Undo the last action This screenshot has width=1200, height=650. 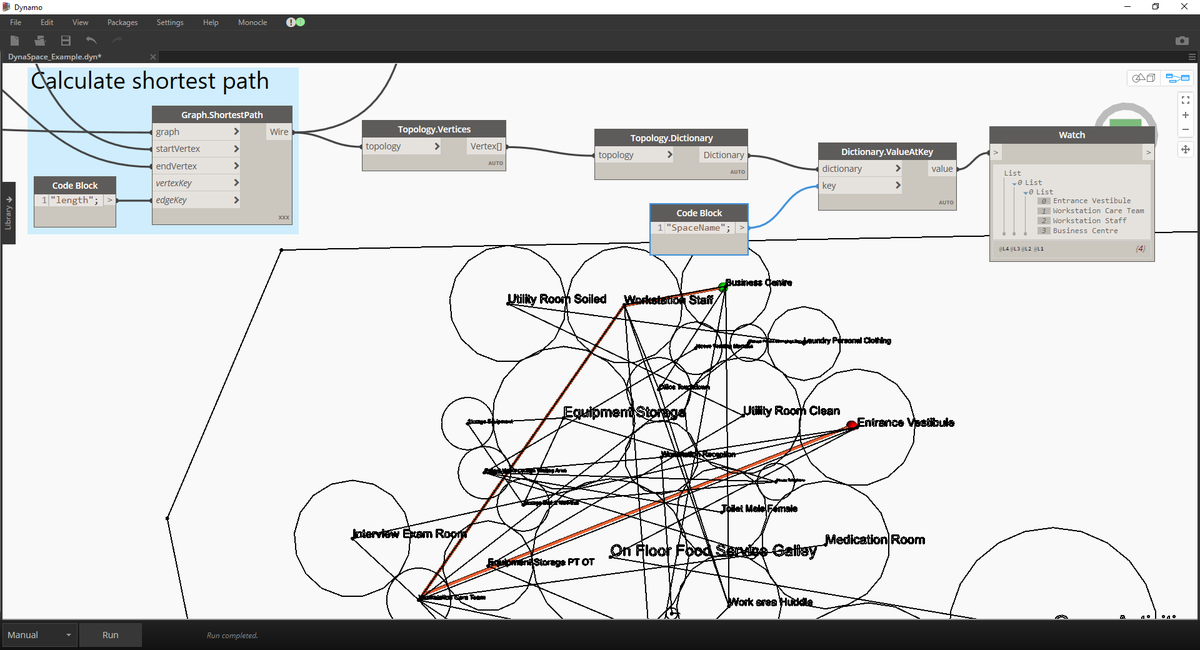click(91, 40)
